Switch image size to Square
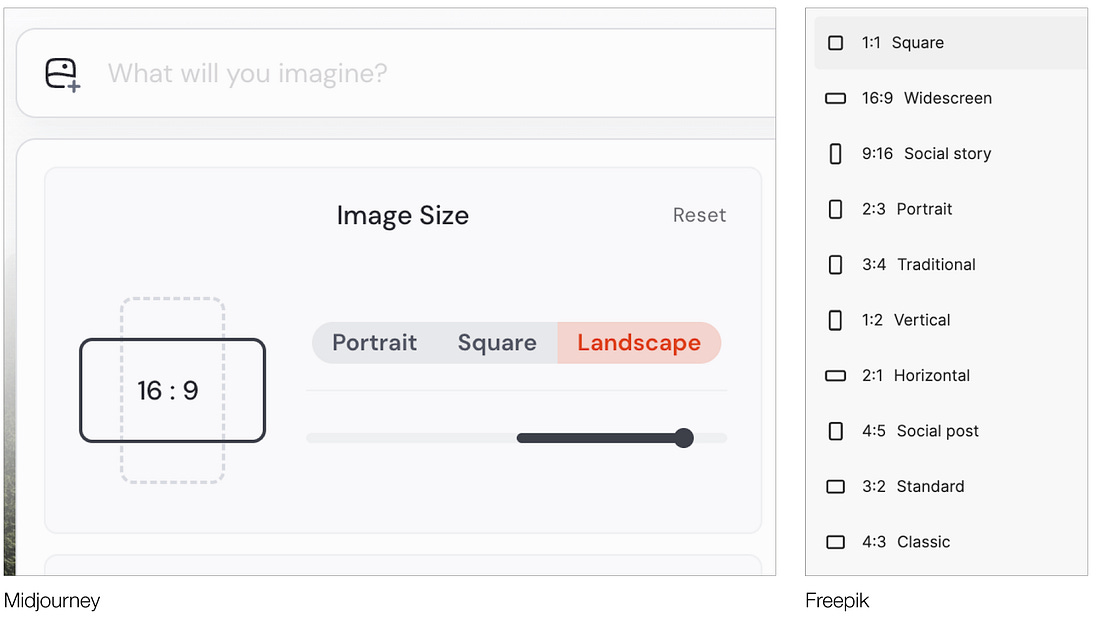This screenshot has height=625, width=1100. point(497,343)
